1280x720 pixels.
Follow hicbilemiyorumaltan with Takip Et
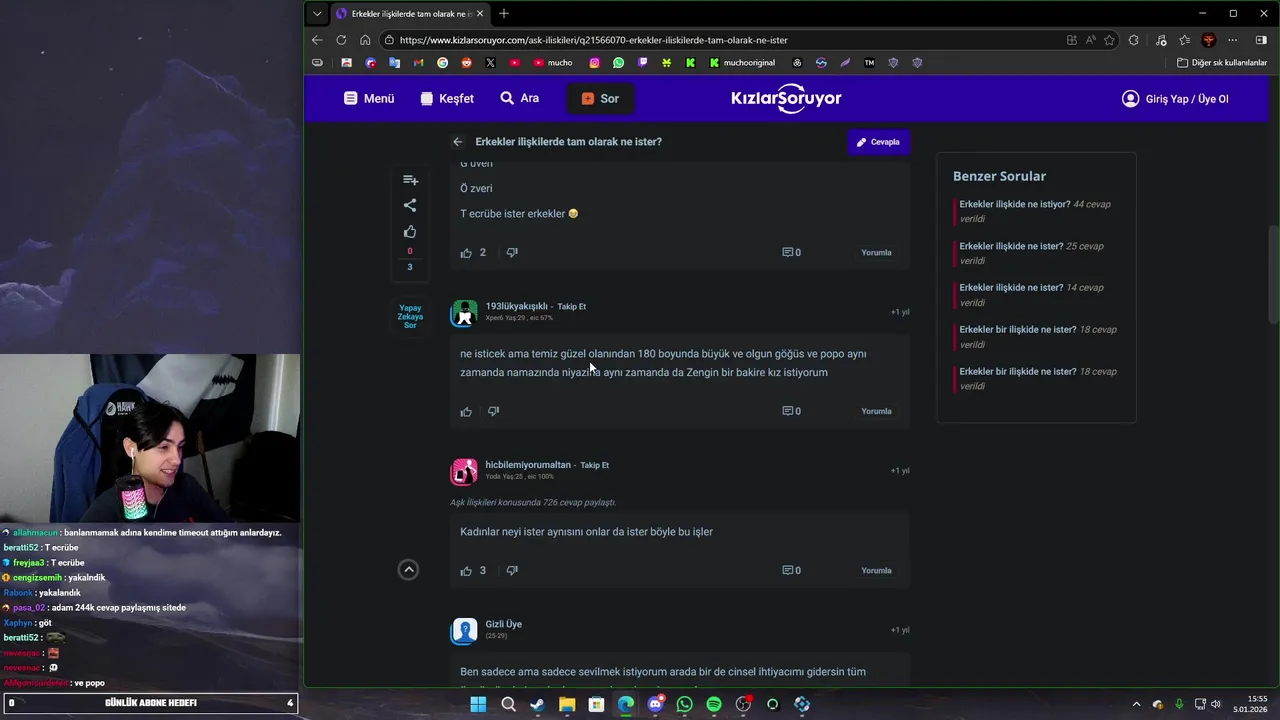(595, 465)
